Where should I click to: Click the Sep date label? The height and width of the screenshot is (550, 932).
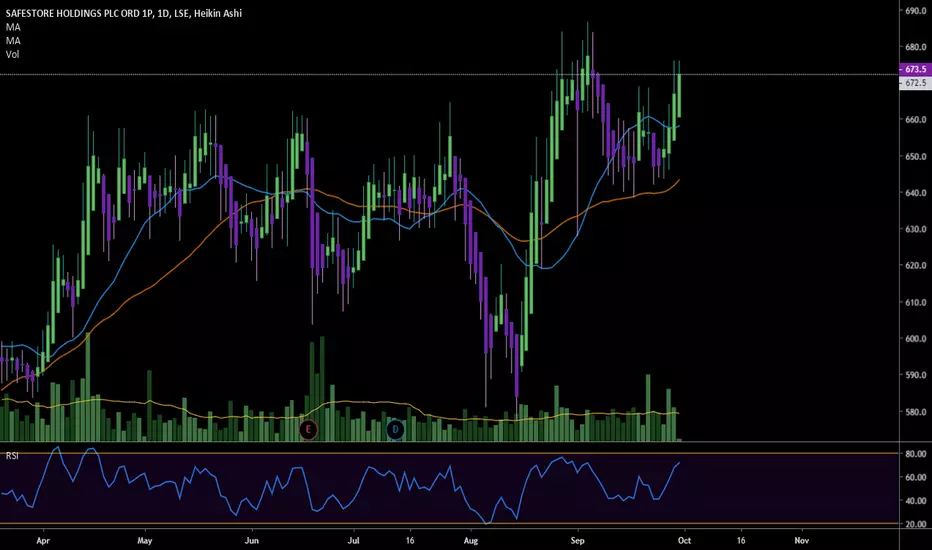coord(577,540)
